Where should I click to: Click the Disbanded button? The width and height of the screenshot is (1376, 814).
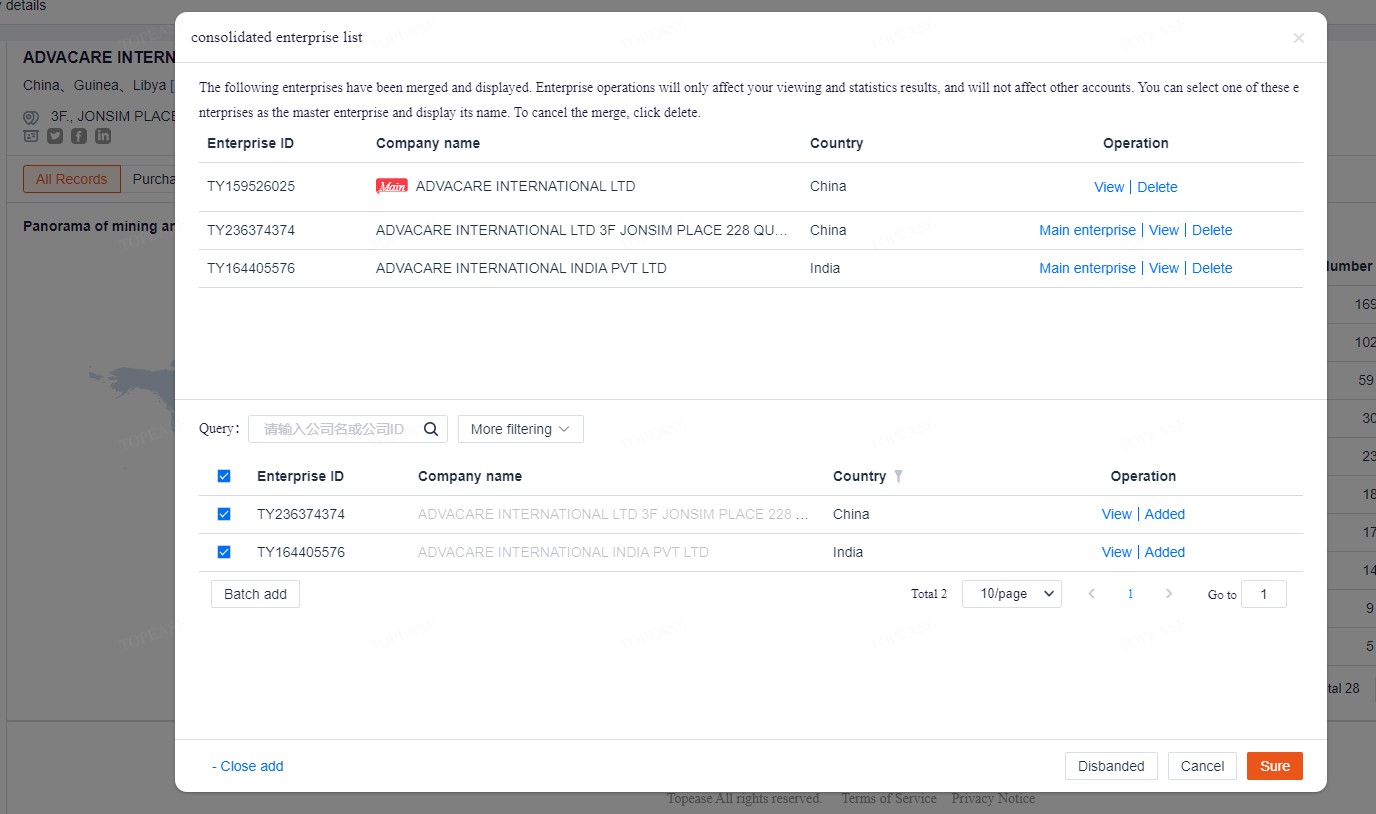tap(1111, 766)
